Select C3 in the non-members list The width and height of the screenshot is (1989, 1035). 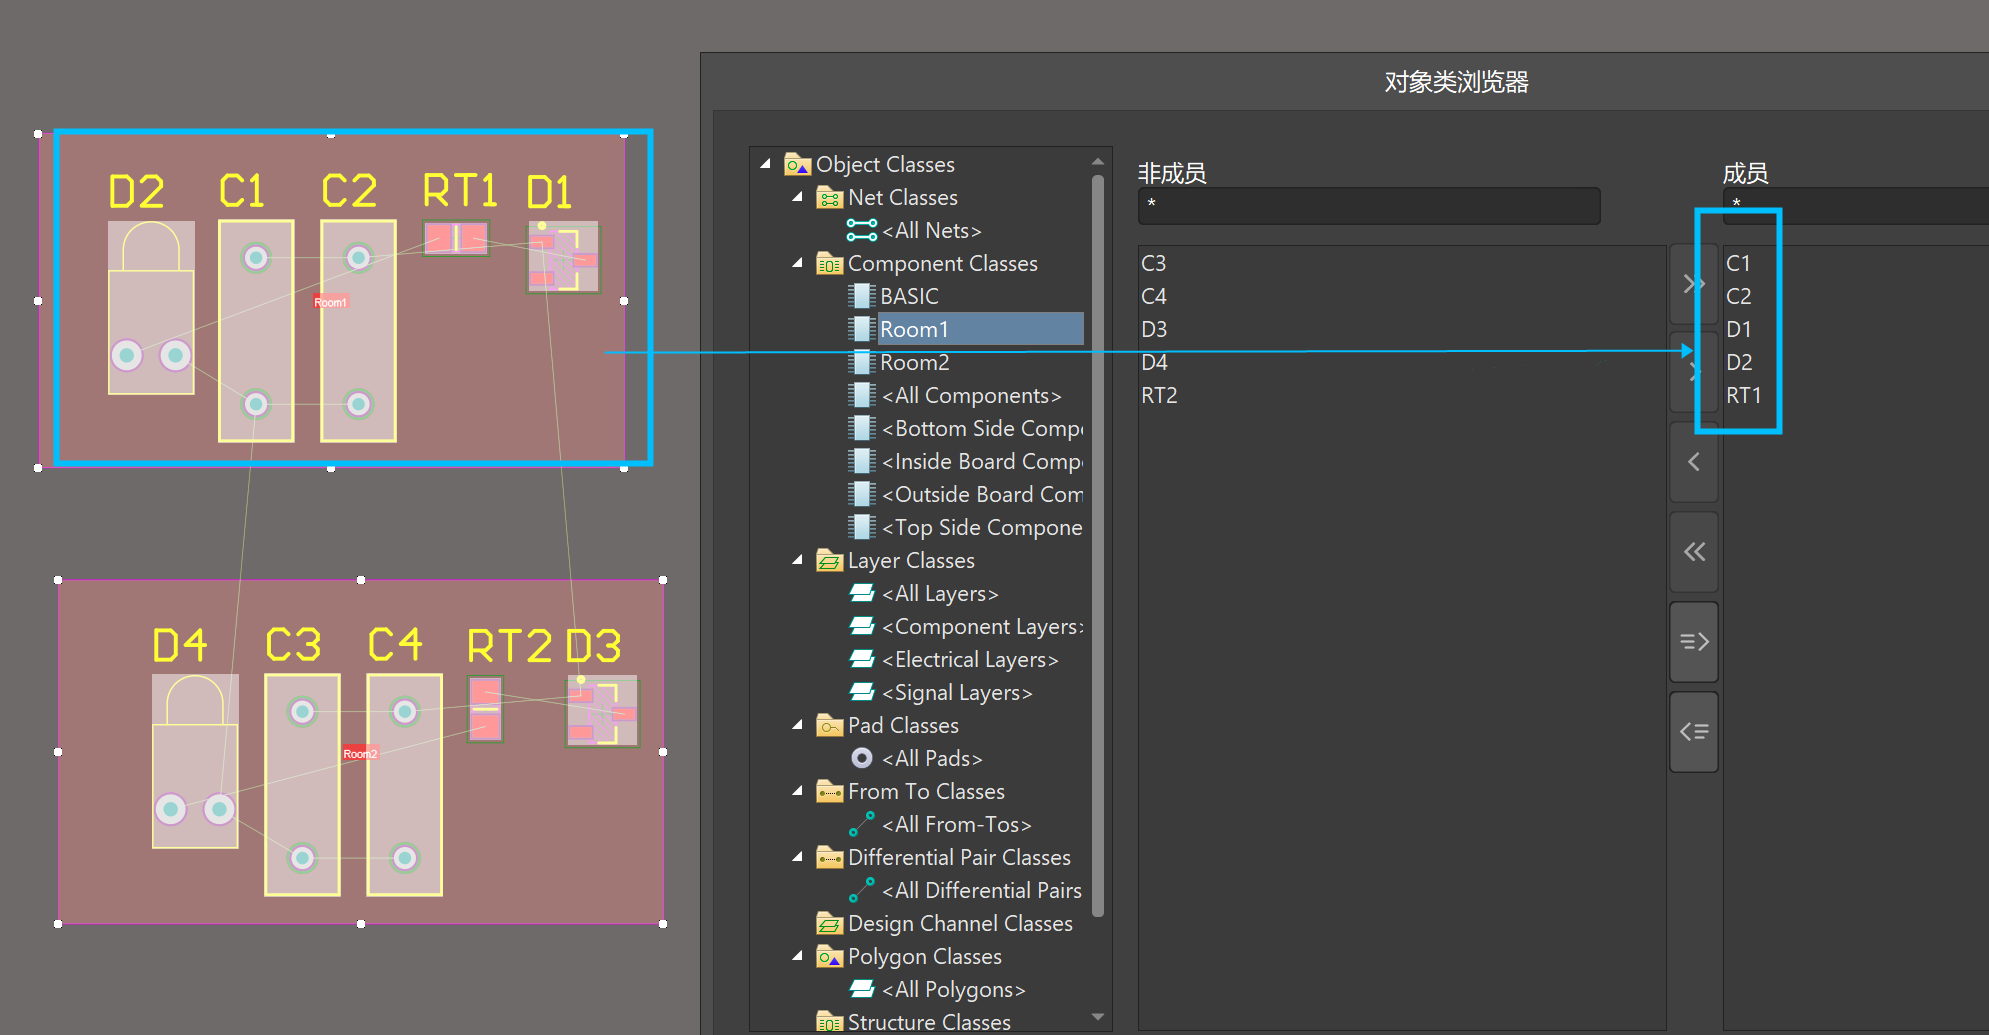[x=1153, y=263]
